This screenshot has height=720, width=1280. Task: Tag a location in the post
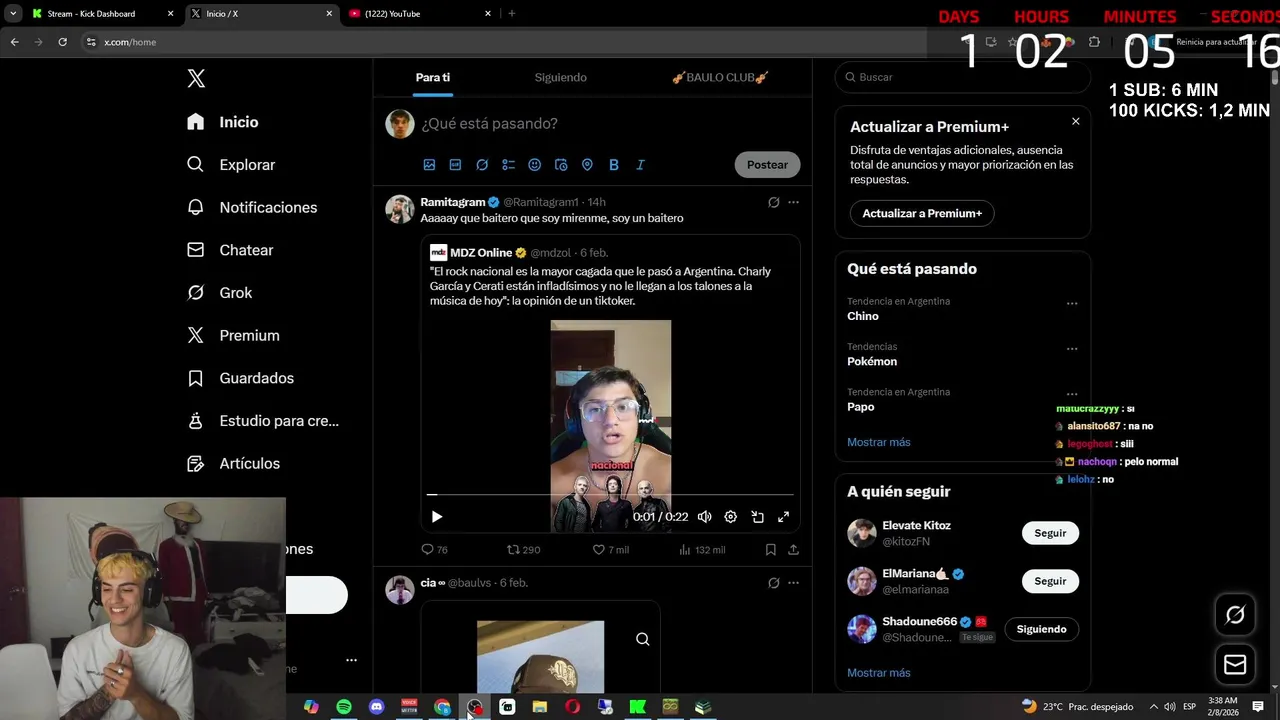pyautogui.click(x=587, y=165)
